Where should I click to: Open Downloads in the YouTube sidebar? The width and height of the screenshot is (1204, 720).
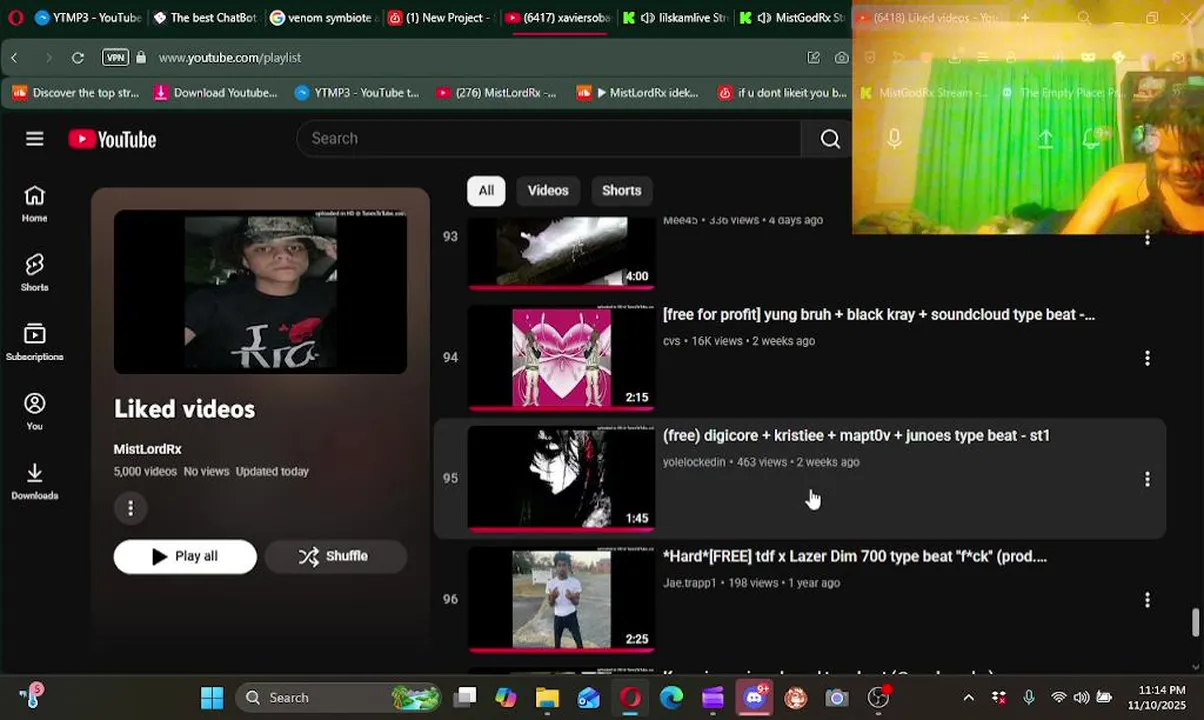(x=35, y=481)
